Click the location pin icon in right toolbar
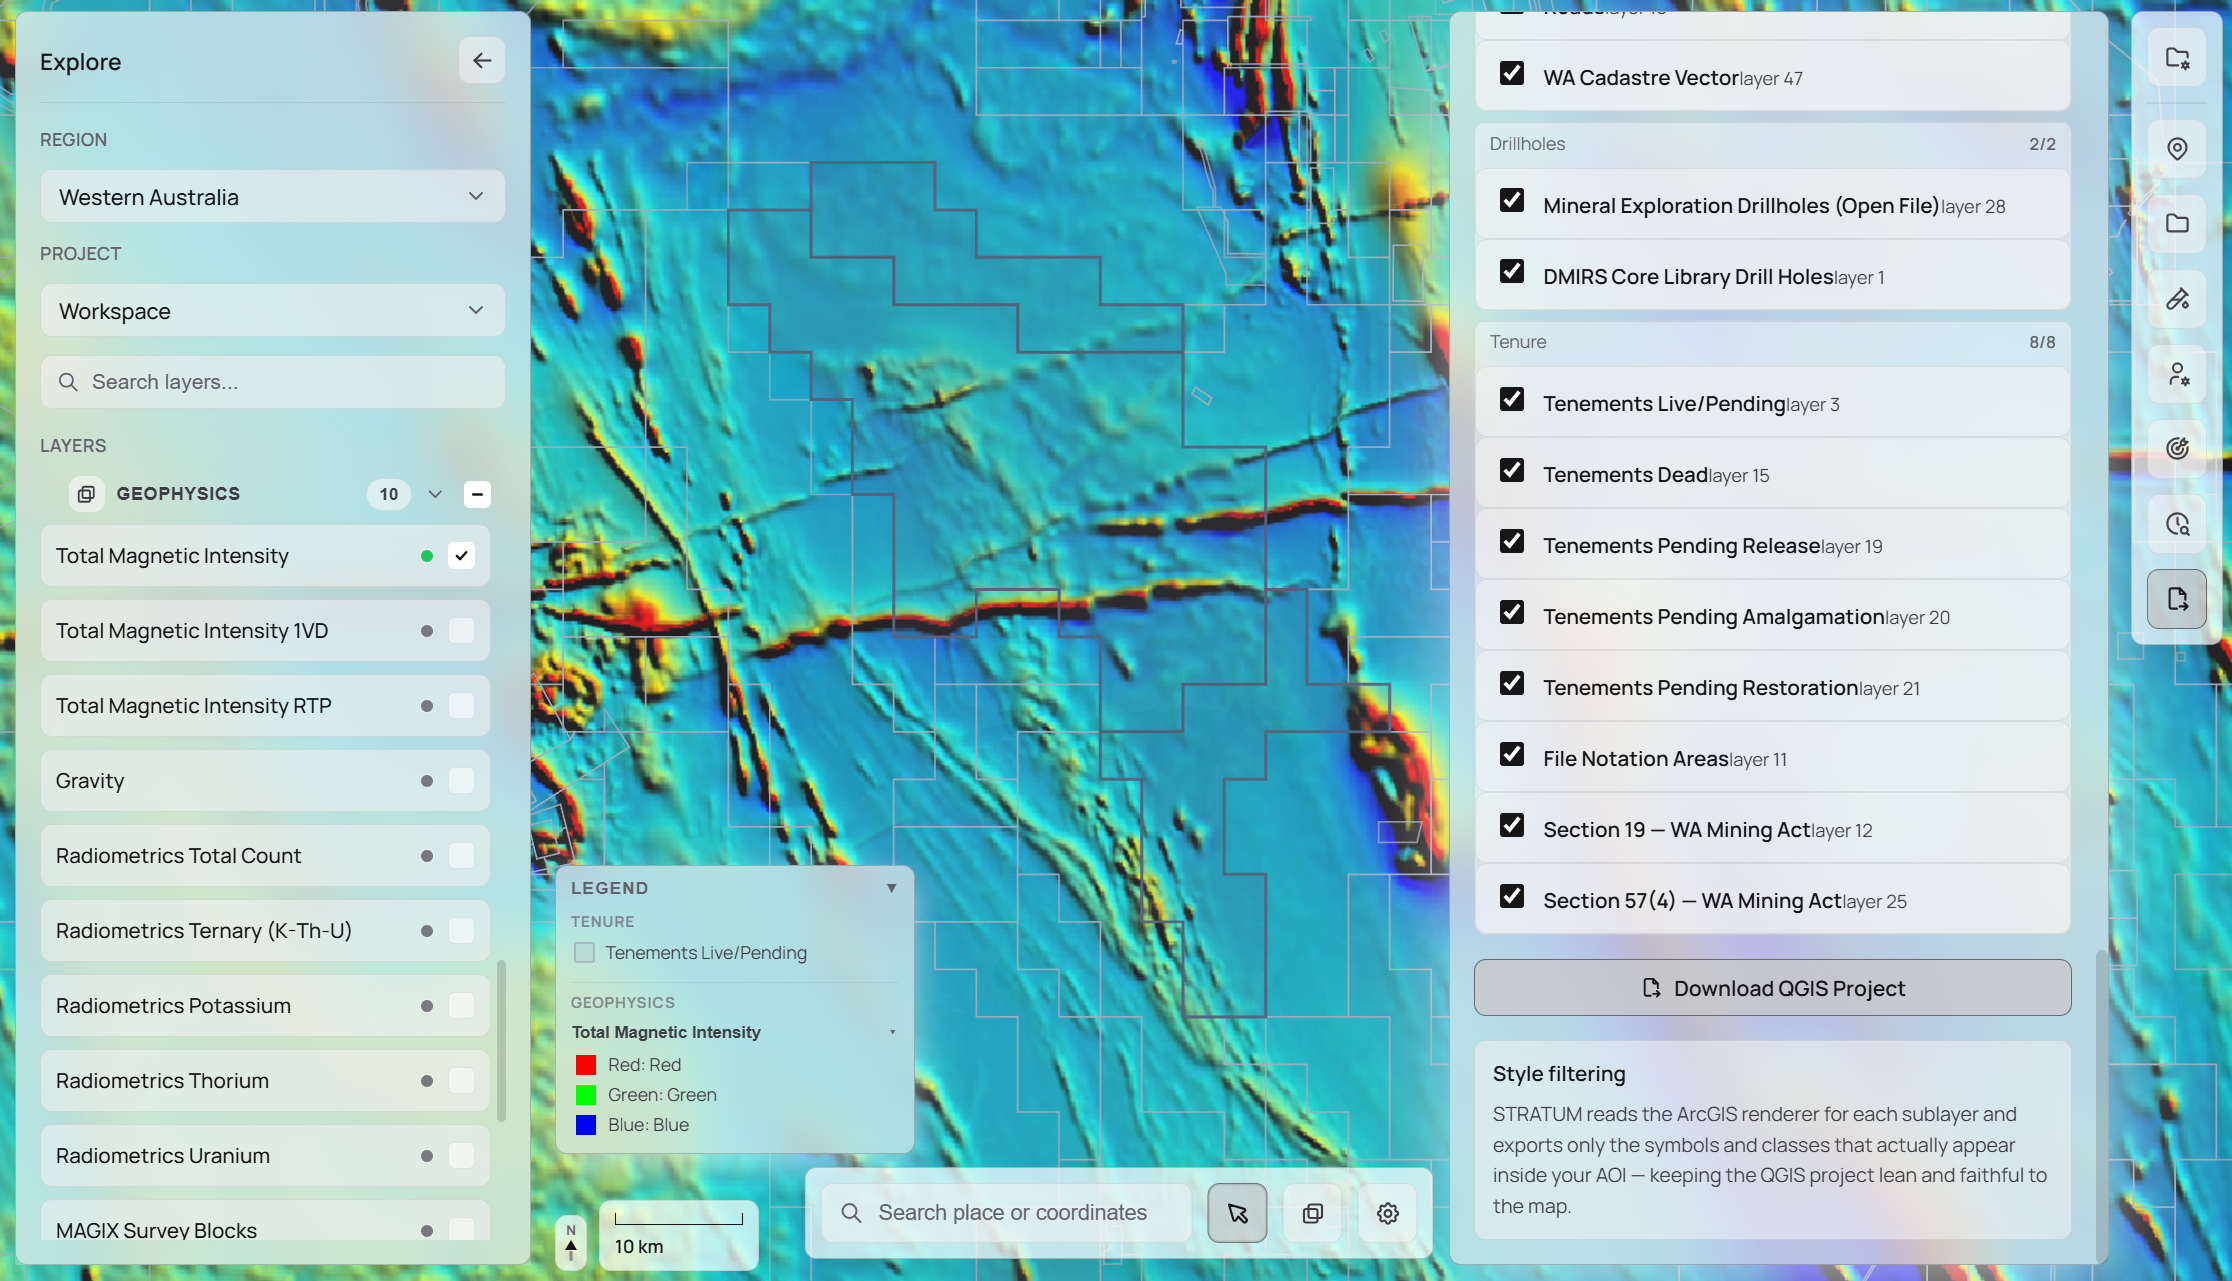The height and width of the screenshot is (1281, 2232). pos(2177,149)
